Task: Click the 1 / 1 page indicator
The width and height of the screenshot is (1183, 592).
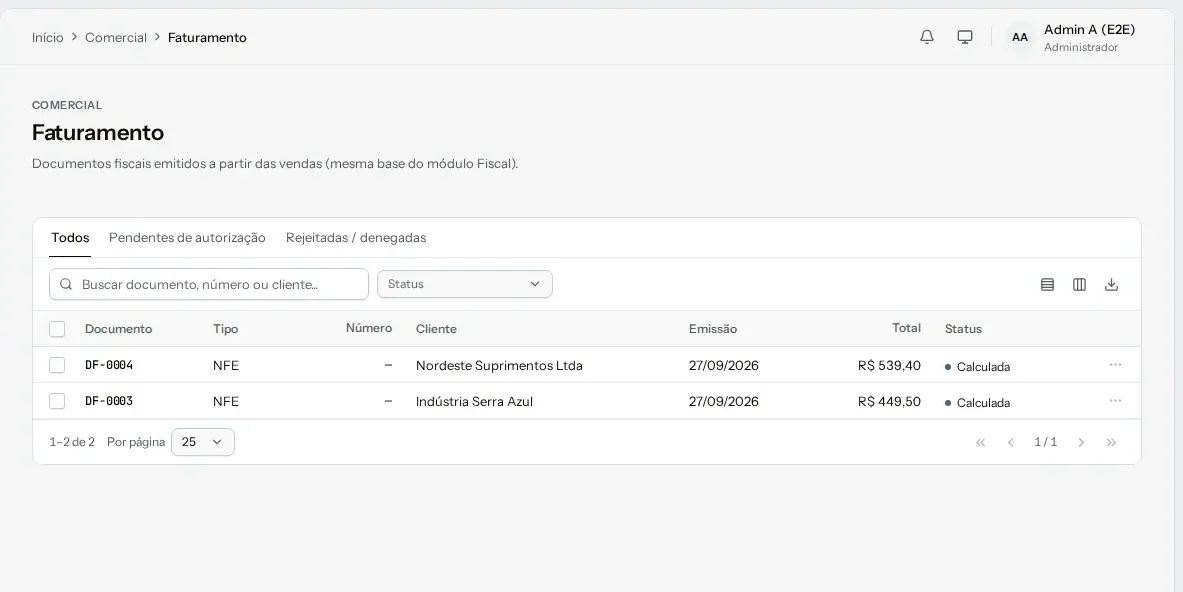Action: pos(1046,442)
